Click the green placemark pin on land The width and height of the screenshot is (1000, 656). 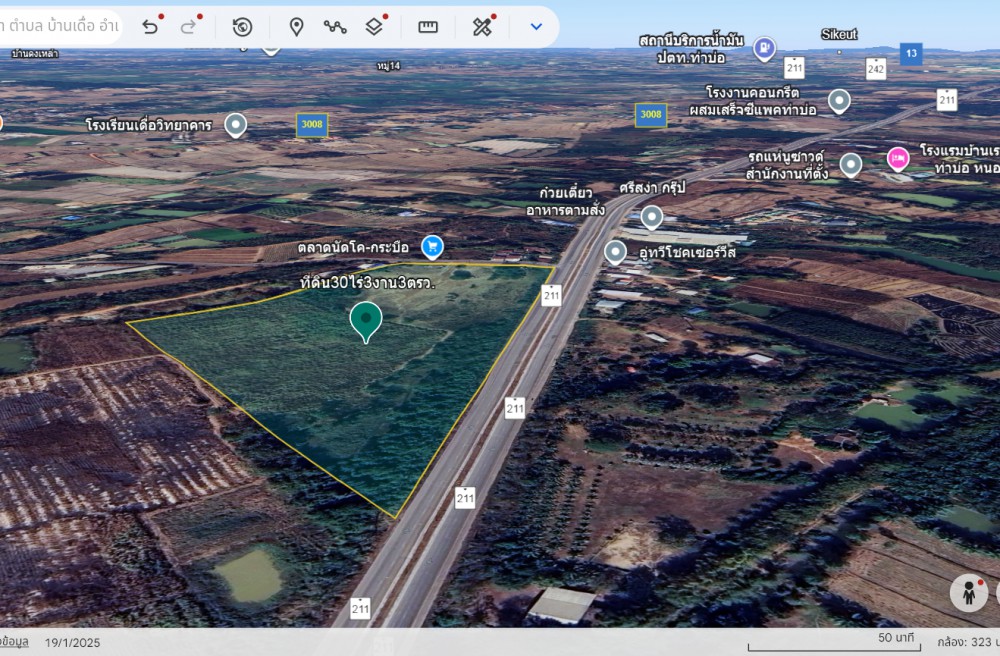366,320
